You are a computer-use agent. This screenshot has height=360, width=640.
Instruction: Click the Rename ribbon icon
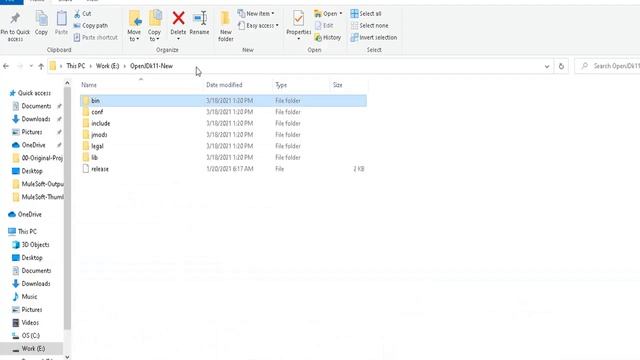coord(200,18)
